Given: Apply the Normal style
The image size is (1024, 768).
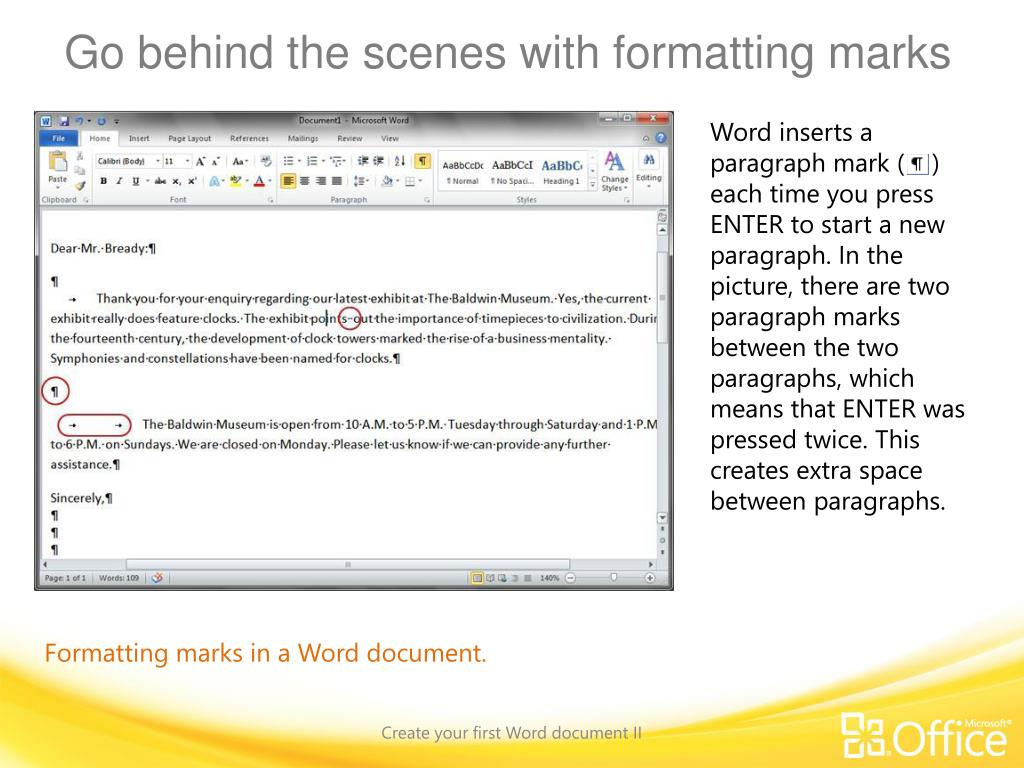Looking at the screenshot, I should coord(462,172).
